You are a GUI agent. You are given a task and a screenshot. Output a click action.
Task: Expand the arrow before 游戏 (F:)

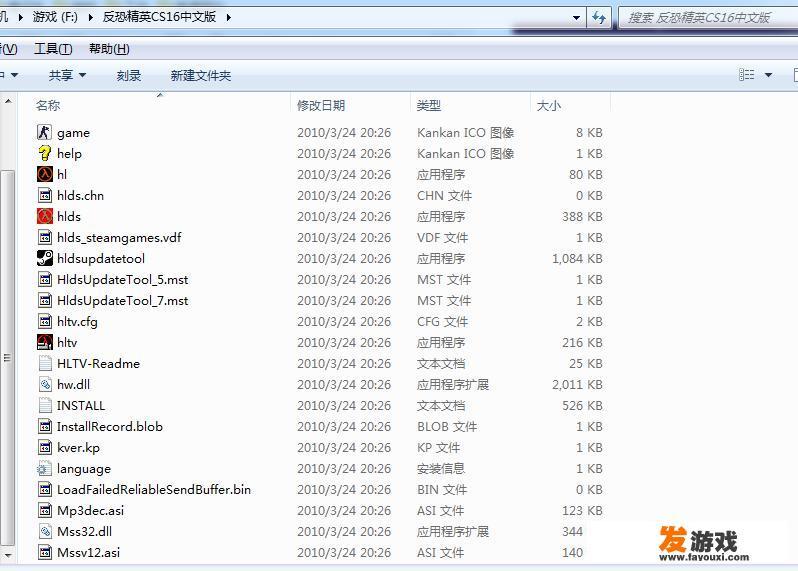[20, 17]
